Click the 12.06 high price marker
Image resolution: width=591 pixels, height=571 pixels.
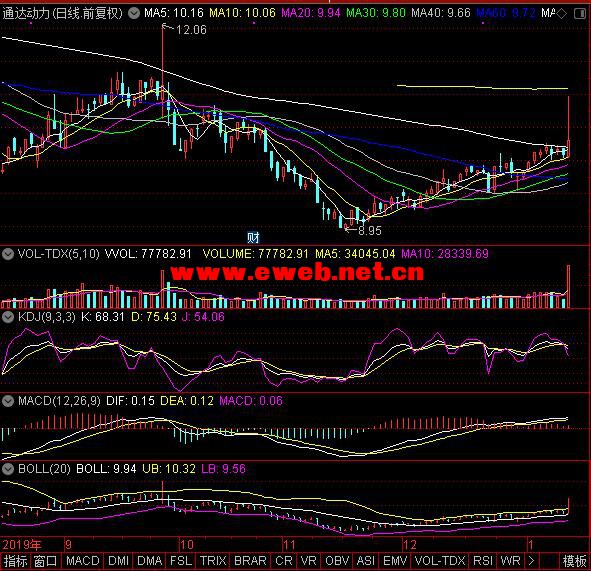[191, 30]
